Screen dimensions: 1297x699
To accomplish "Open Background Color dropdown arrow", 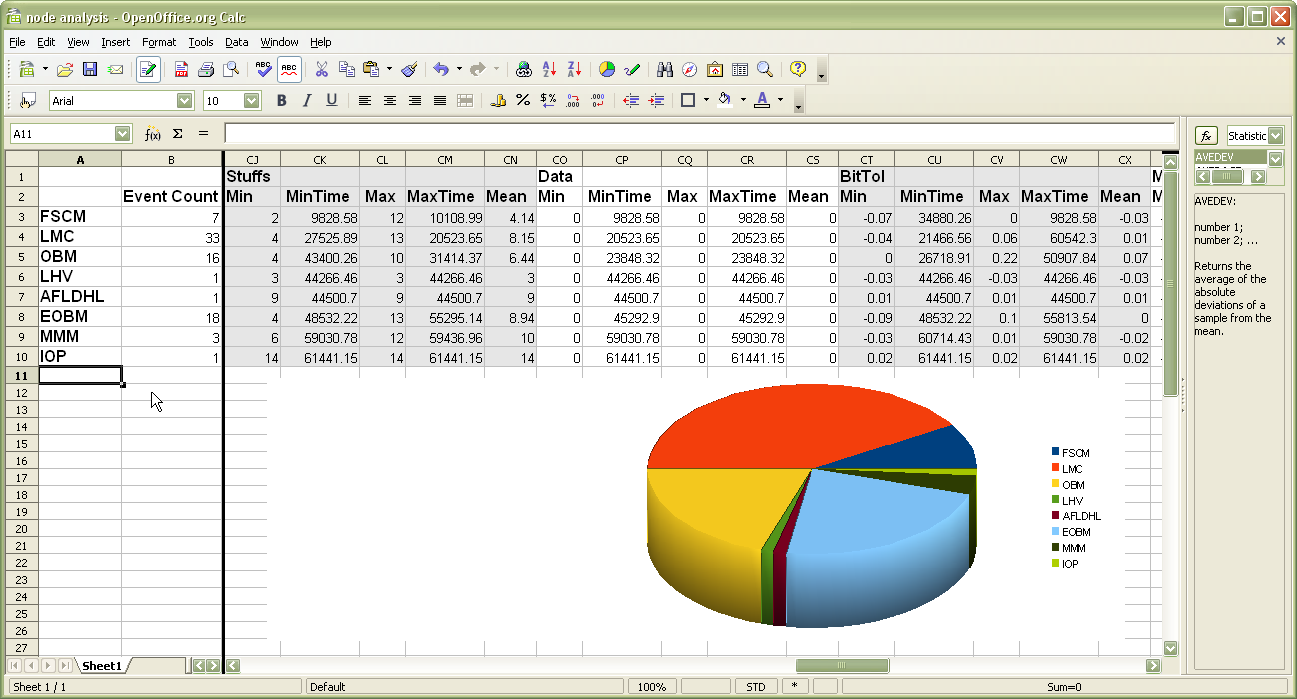I will click(743, 100).
